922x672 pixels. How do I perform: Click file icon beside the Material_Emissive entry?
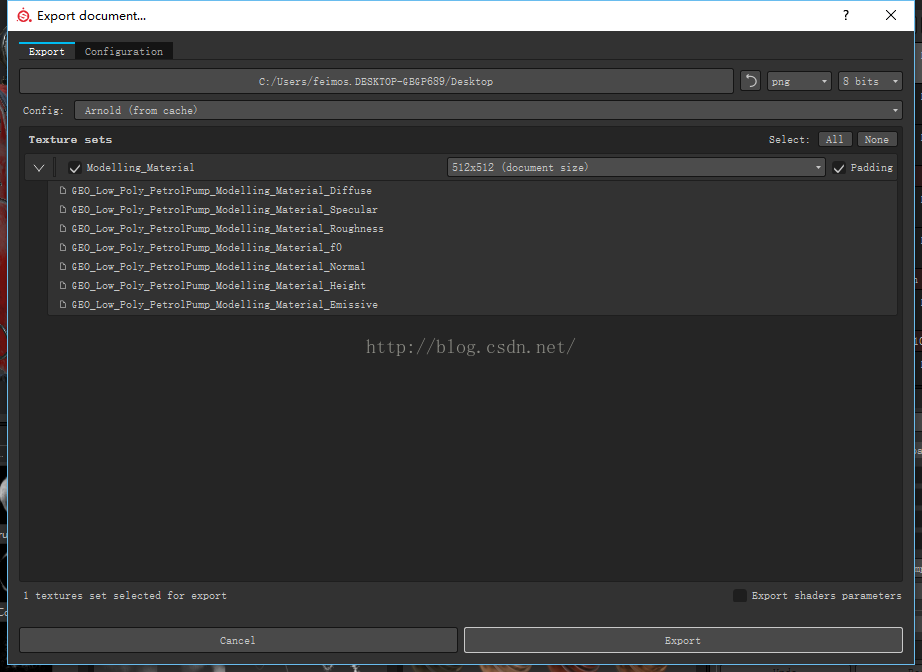tap(62, 305)
